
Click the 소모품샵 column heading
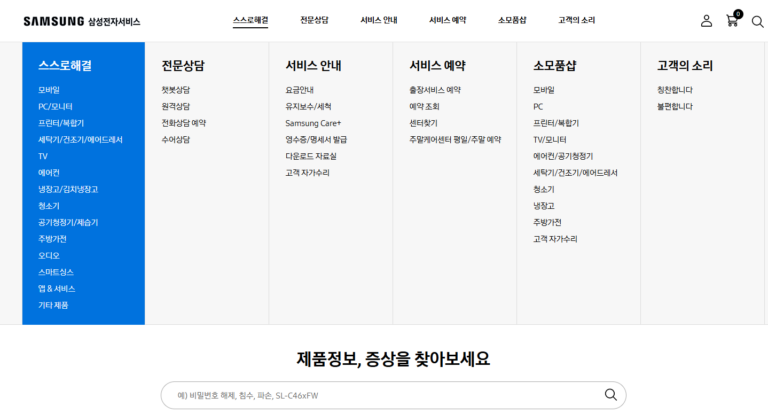[x=555, y=65]
